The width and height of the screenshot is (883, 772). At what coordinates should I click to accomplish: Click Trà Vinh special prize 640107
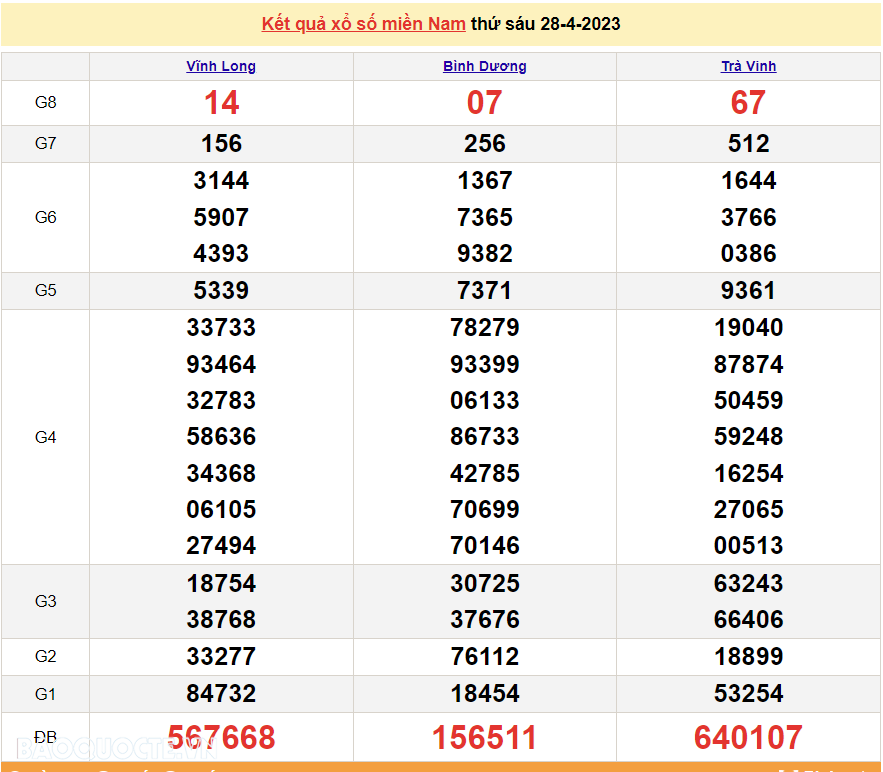748,738
